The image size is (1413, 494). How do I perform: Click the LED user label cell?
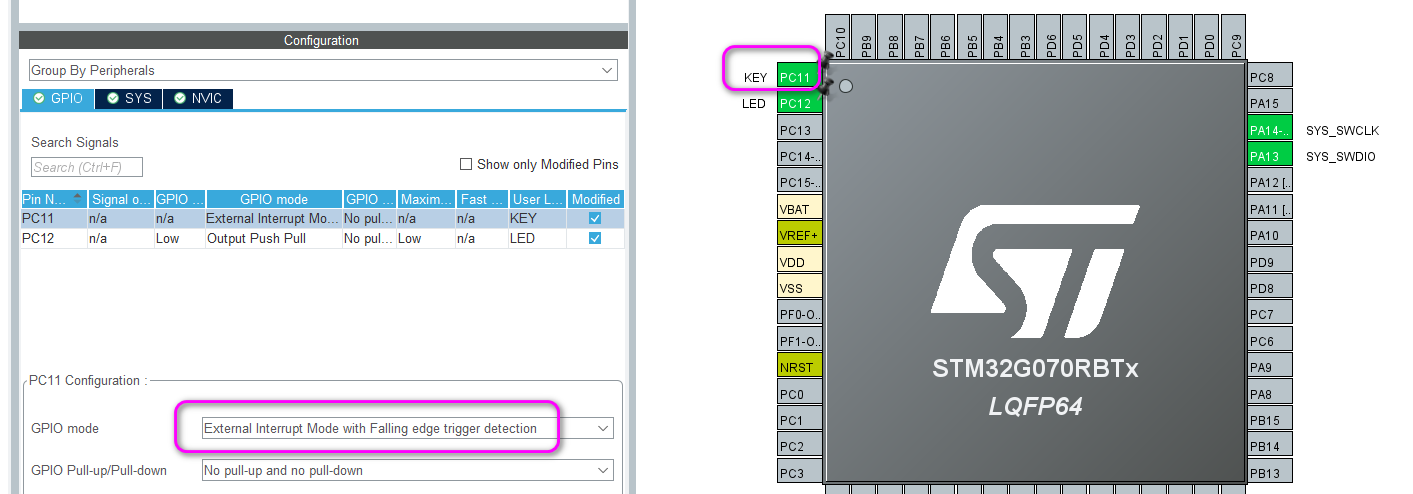(537, 239)
